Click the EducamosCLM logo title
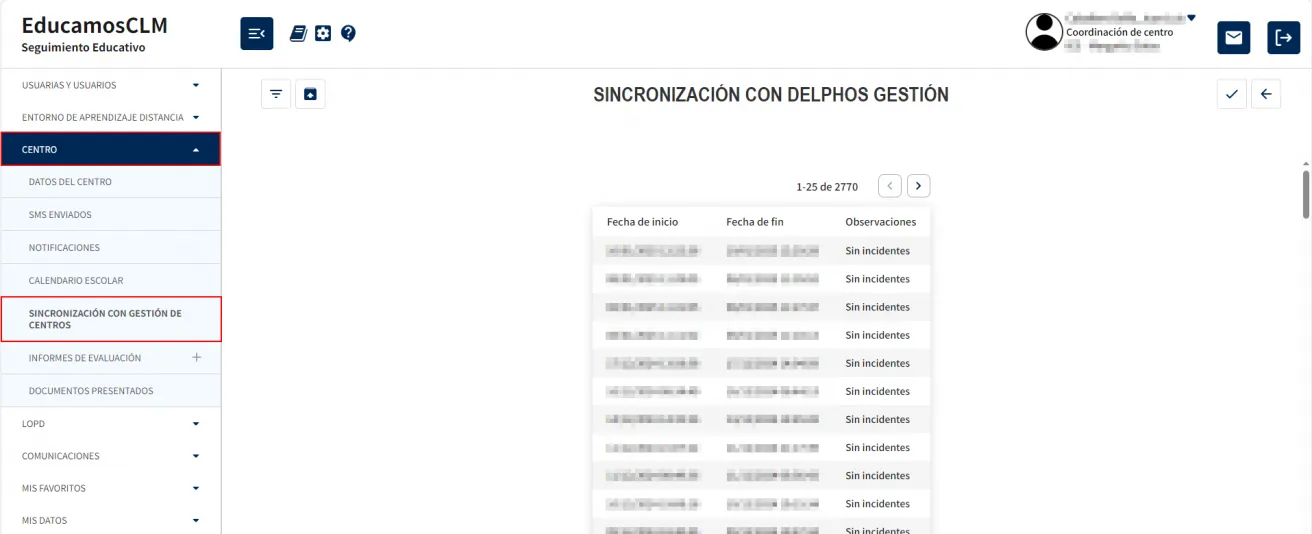Image resolution: width=1312 pixels, height=534 pixels. pyautogui.click(x=94, y=25)
